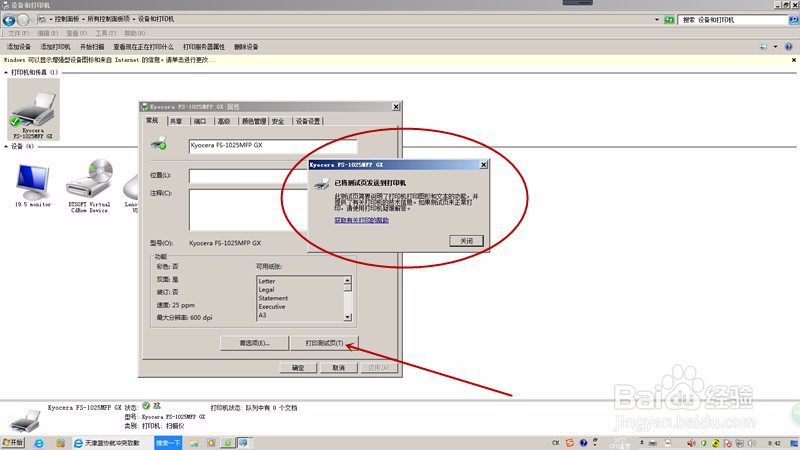Click 开始扫描 in the command bar
Viewport: 800px width, 450px height.
point(92,46)
